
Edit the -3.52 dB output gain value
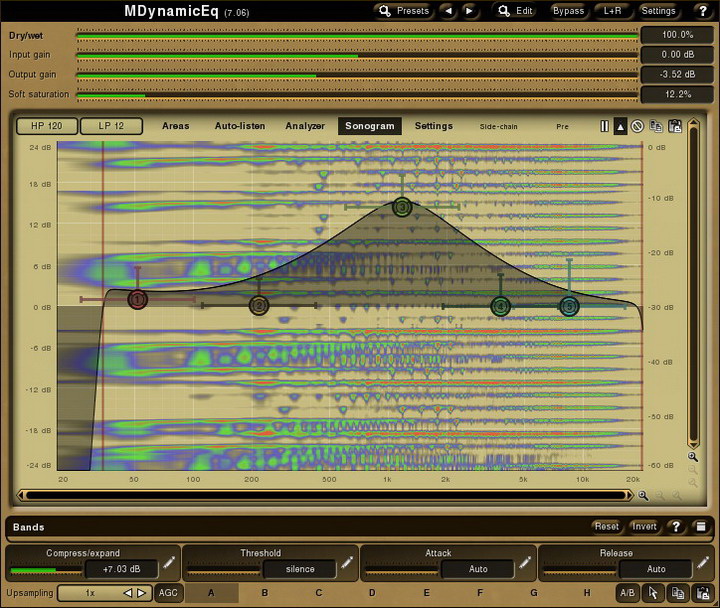click(678, 74)
